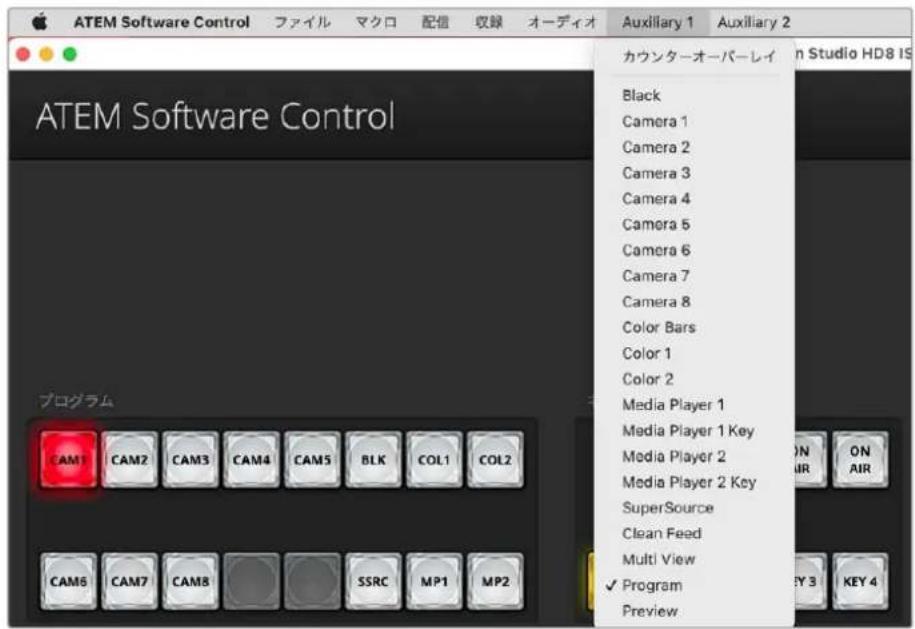Switch program bus to SSRC
915x629 pixels.
(x=373, y=581)
